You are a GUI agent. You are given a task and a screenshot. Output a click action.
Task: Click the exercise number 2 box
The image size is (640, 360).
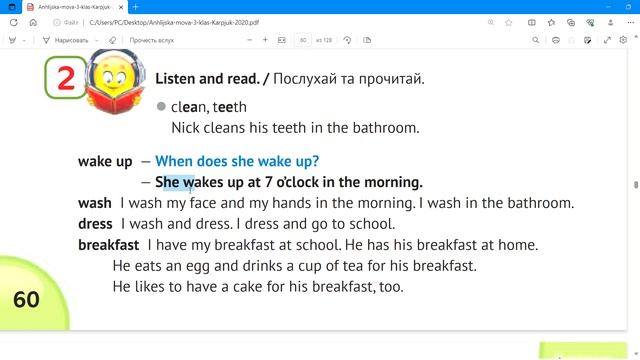65,78
